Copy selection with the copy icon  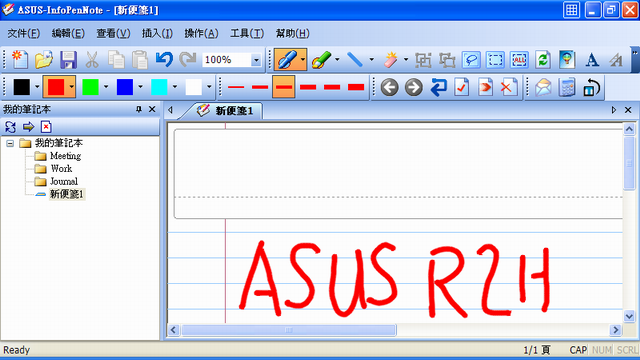coord(116,60)
